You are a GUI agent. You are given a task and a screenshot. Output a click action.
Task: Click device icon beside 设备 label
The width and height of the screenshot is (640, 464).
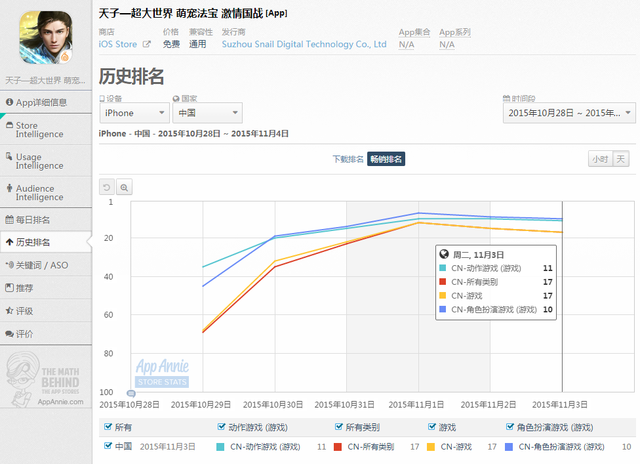102,98
